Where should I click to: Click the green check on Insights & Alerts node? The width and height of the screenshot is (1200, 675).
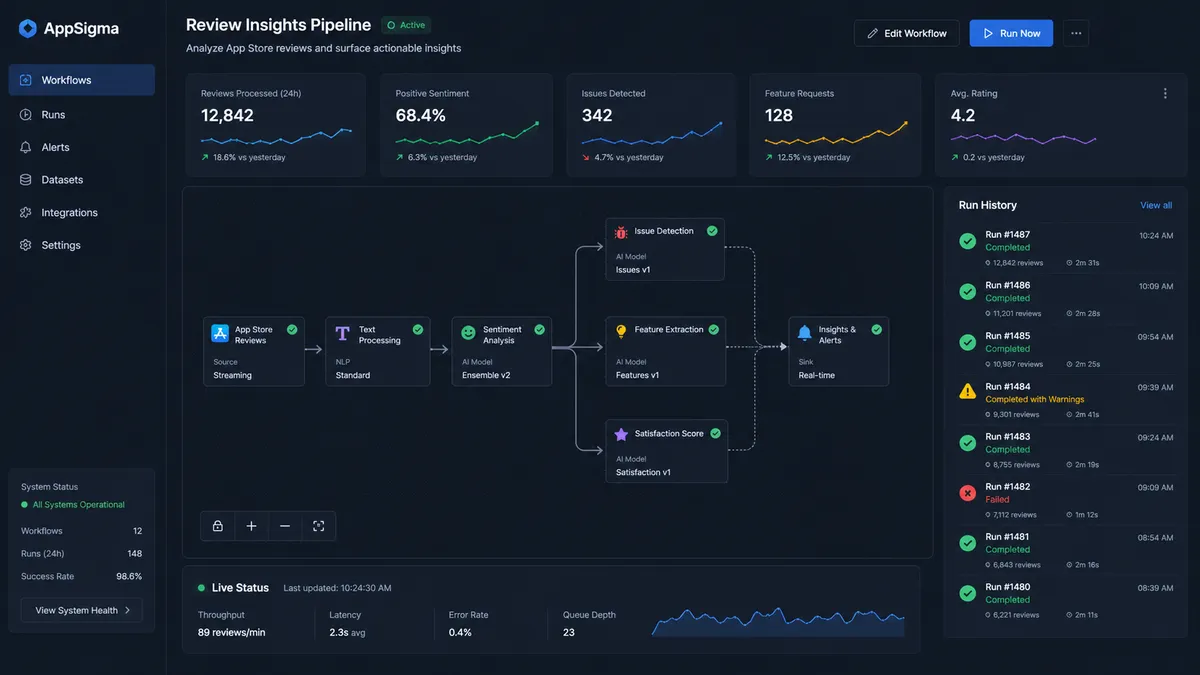point(876,329)
